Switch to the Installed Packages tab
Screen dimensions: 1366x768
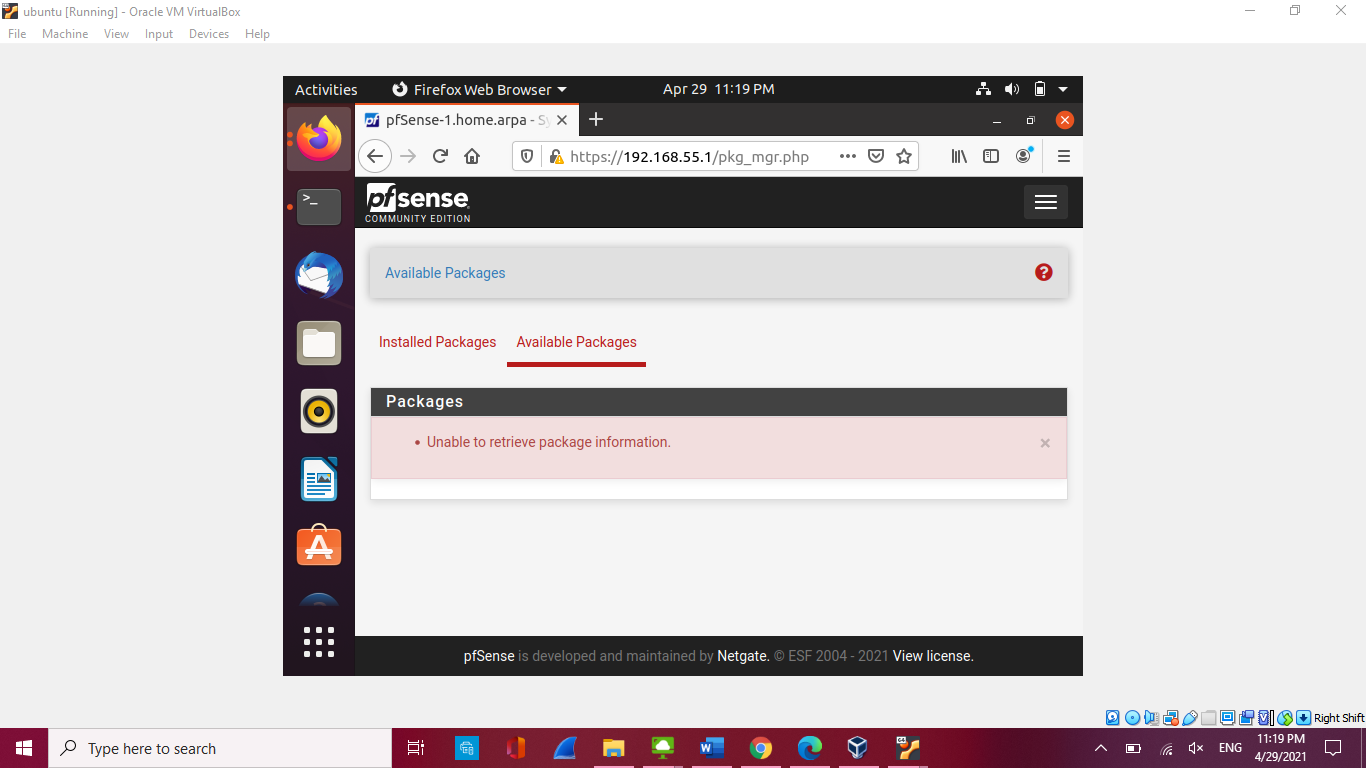(x=437, y=342)
